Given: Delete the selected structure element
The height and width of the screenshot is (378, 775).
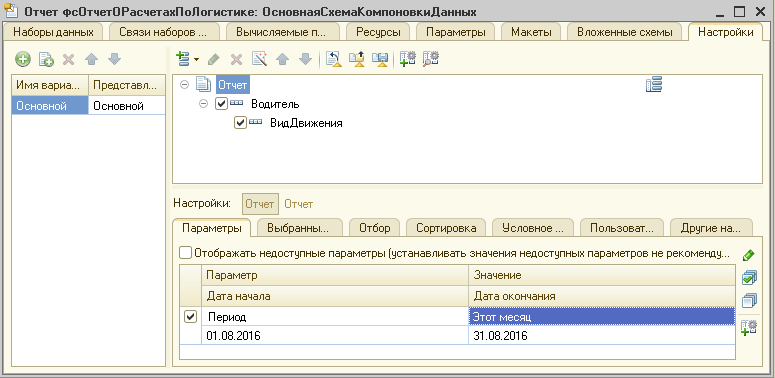Looking at the screenshot, I should (237, 59).
